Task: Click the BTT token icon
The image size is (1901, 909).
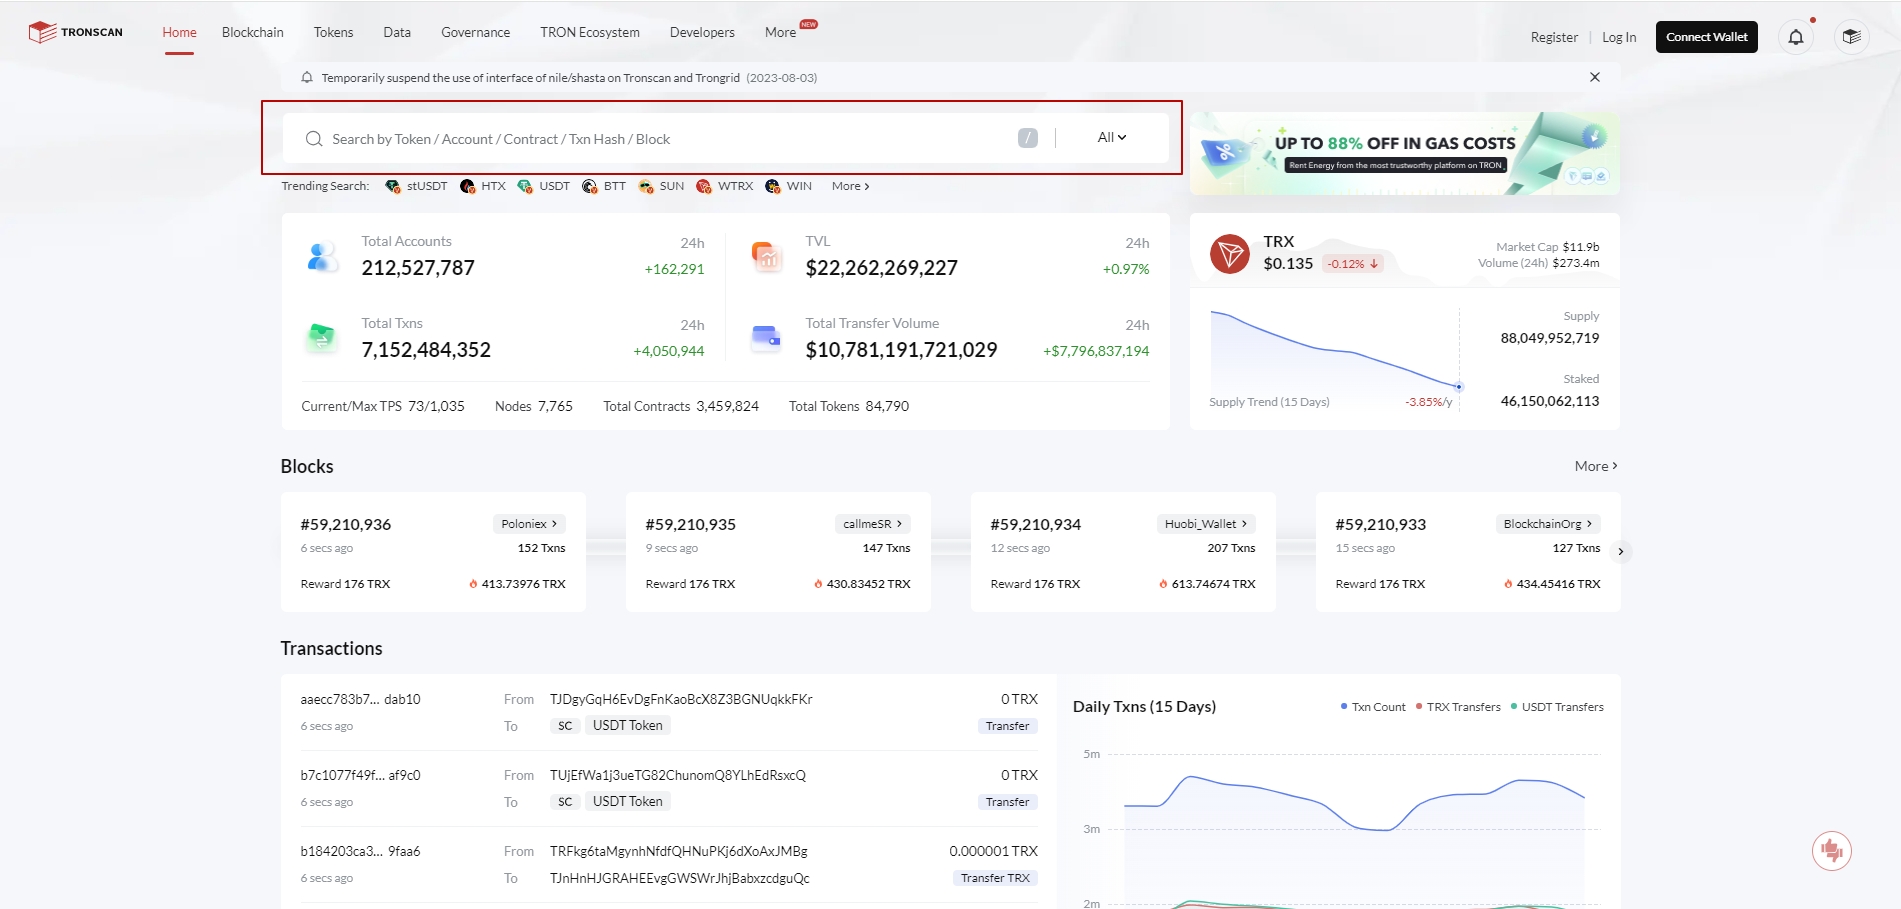Action: tap(590, 186)
